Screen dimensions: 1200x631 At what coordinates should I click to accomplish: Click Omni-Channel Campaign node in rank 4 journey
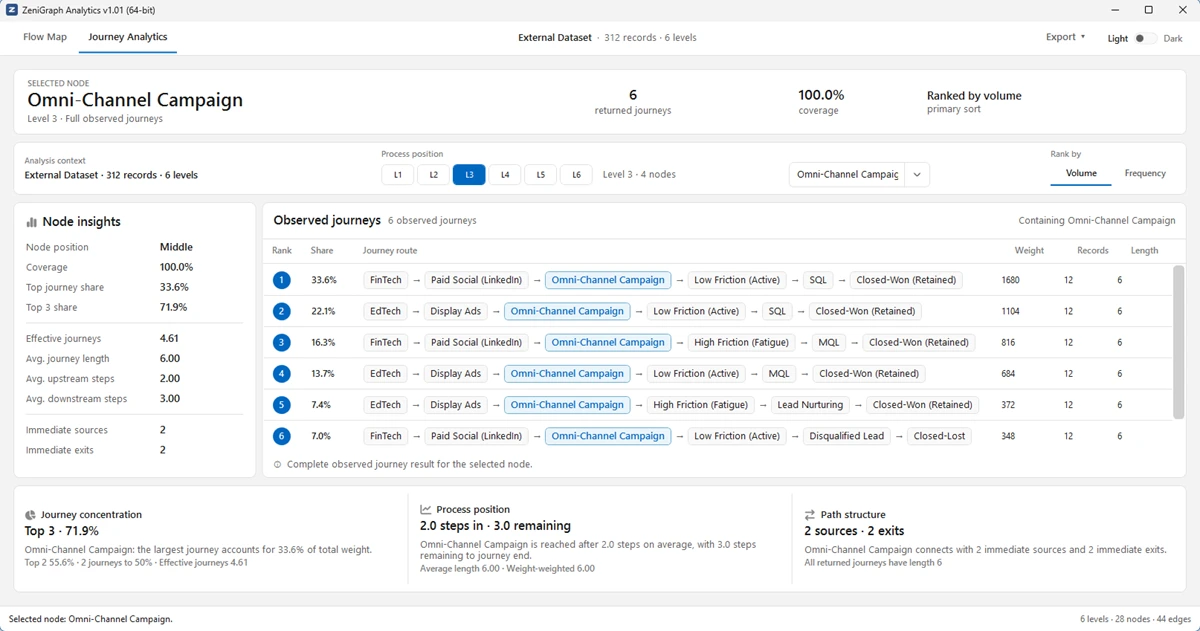pyautogui.click(x=567, y=374)
